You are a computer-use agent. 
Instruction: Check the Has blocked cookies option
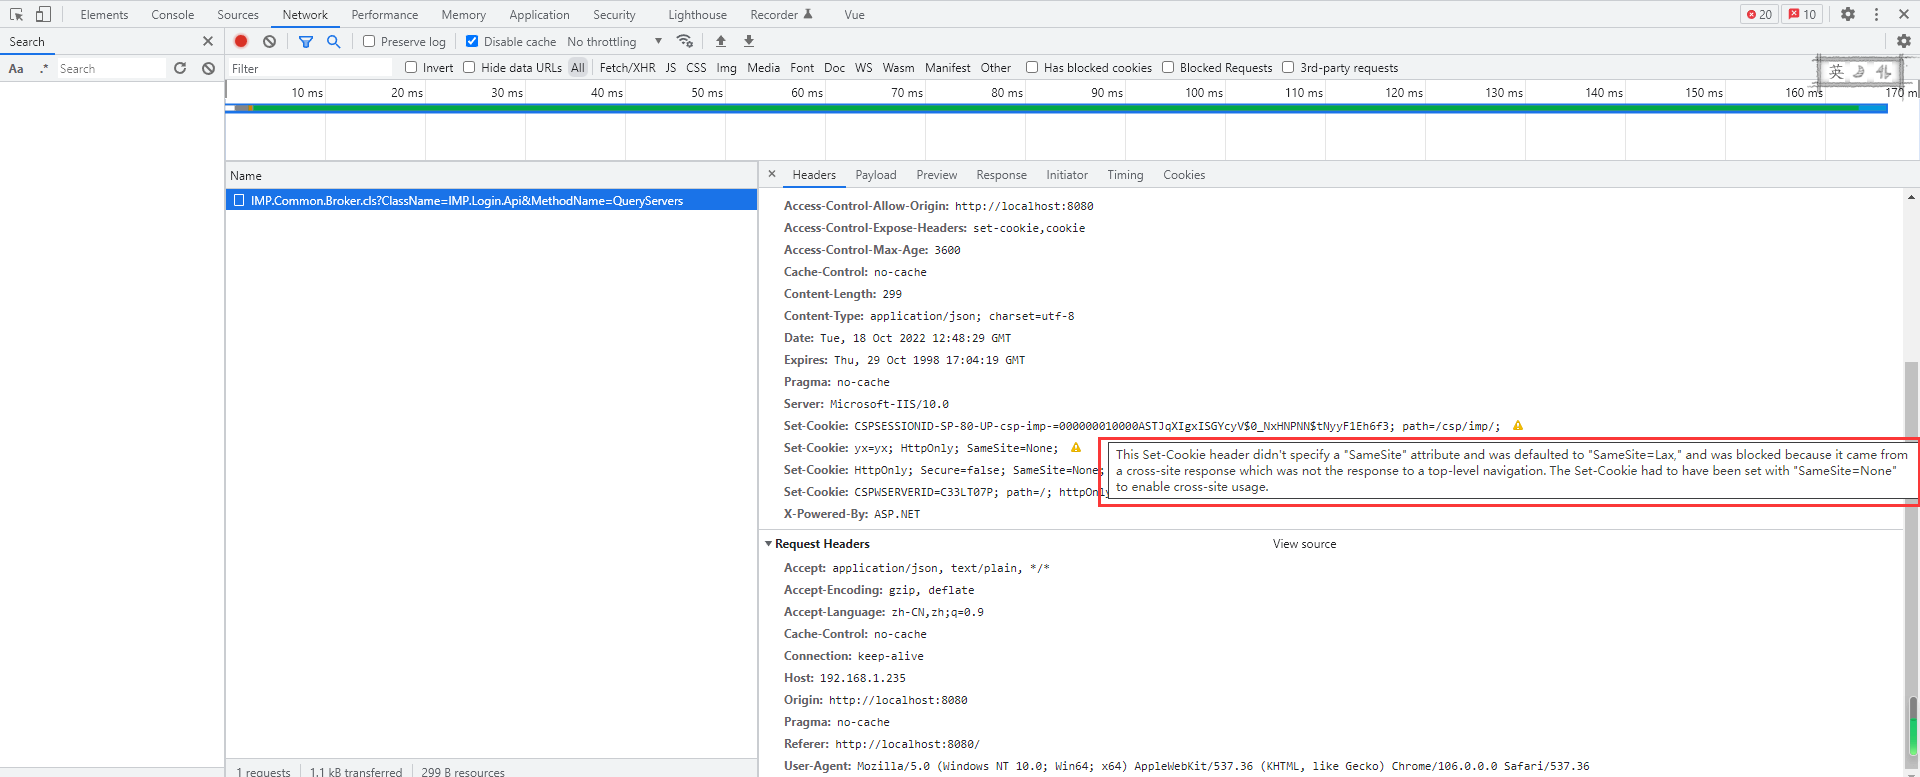pos(1032,68)
